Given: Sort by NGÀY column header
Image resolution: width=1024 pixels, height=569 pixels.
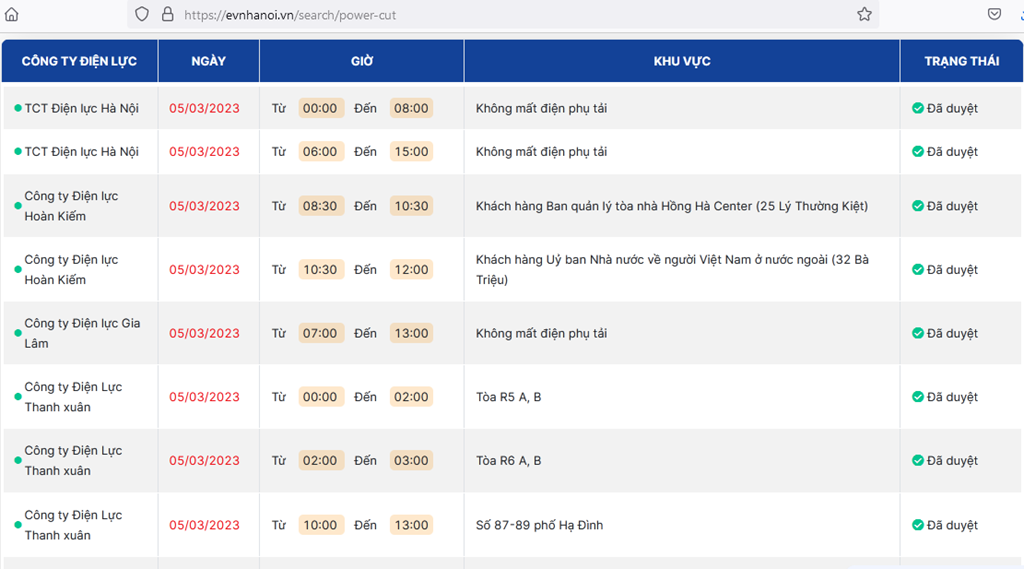Looking at the screenshot, I should click(x=208, y=61).
